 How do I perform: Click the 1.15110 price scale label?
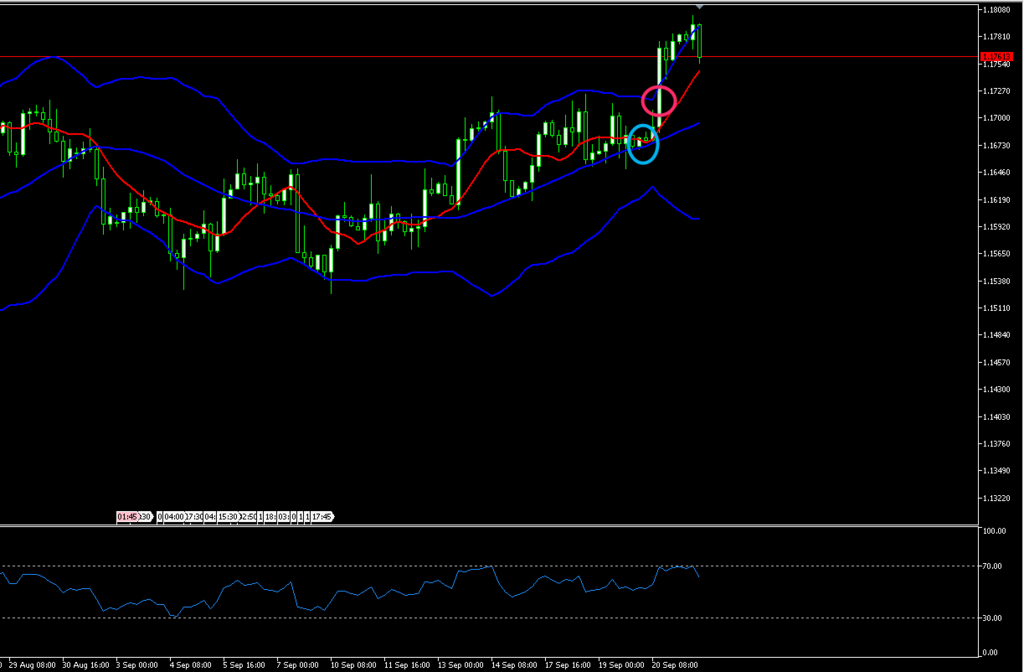(997, 308)
